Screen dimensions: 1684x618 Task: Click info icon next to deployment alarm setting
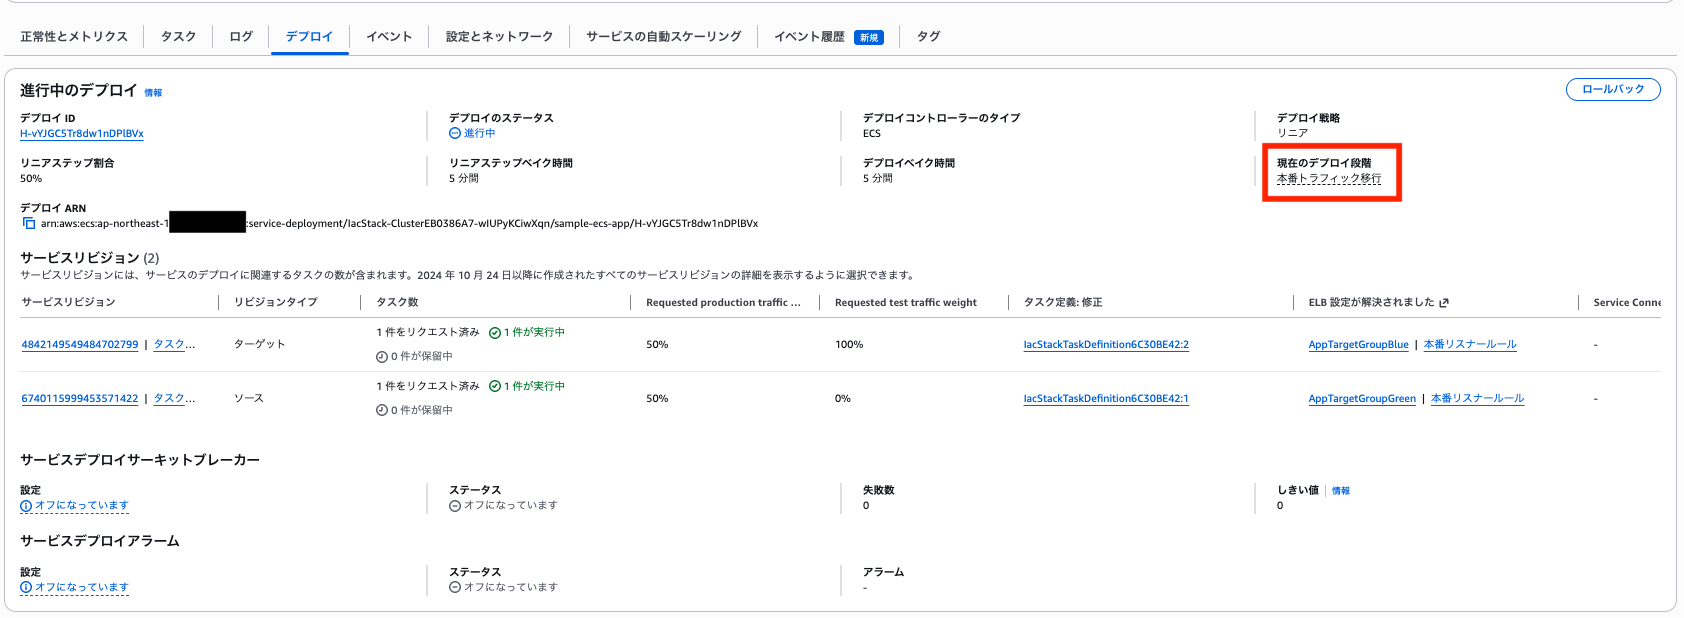tap(26, 588)
